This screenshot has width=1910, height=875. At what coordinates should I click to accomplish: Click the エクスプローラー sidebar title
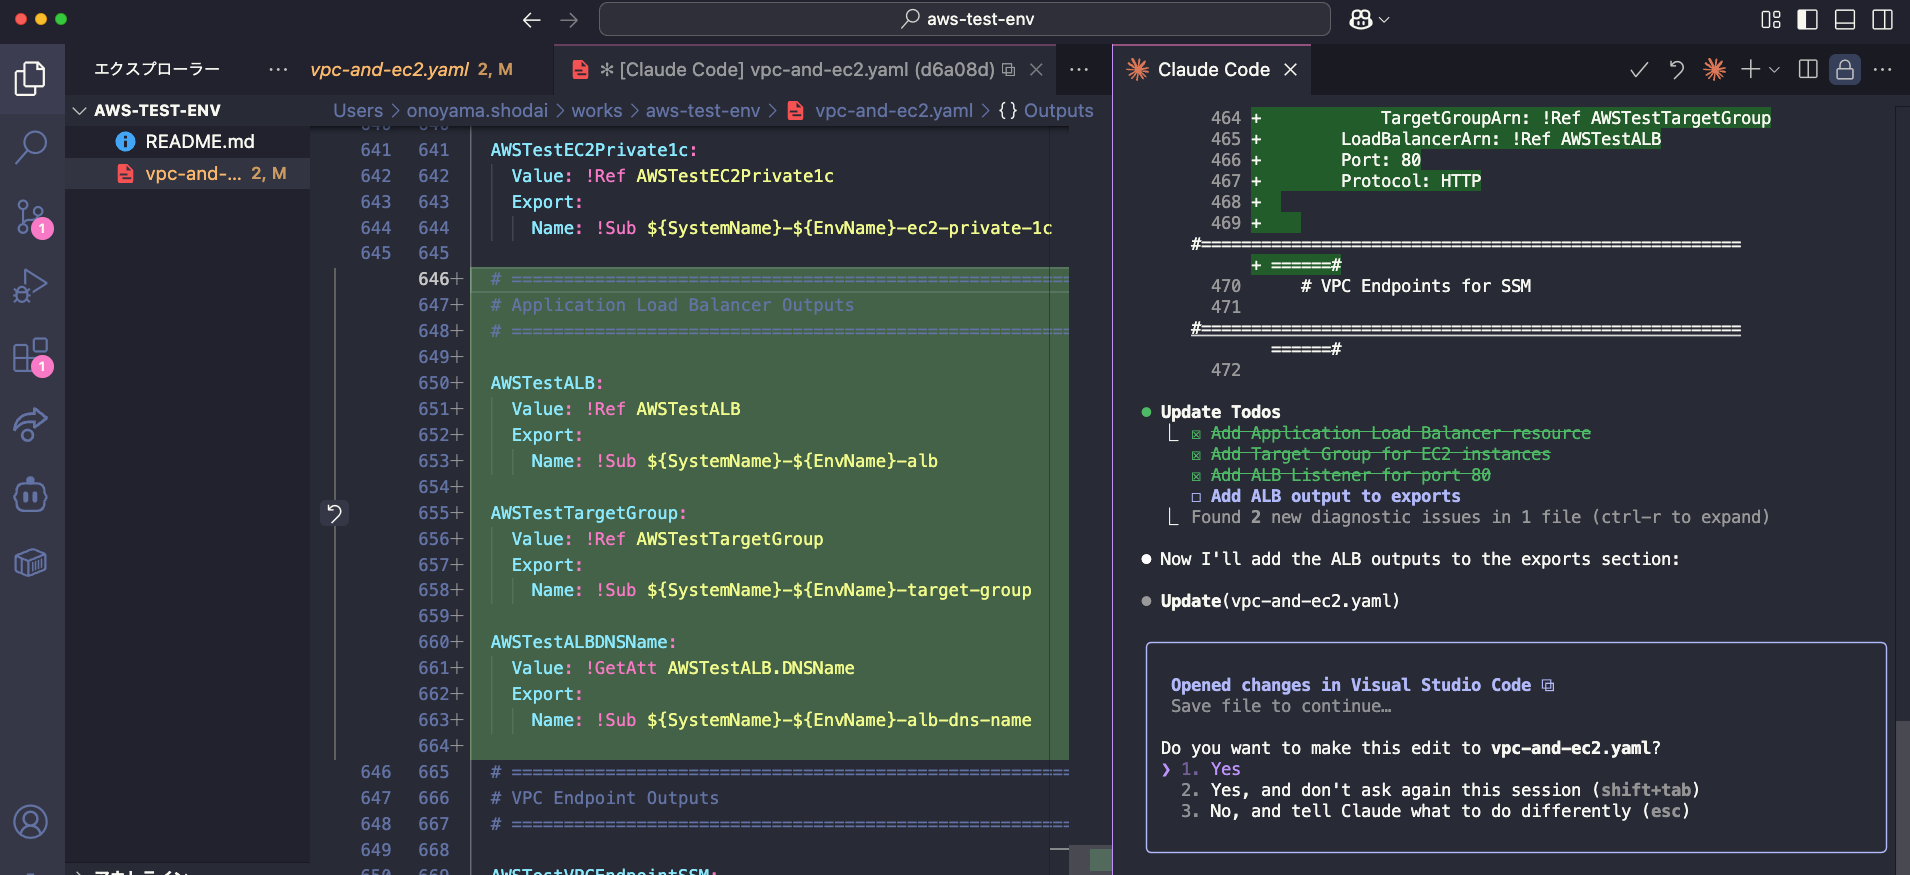pos(157,69)
